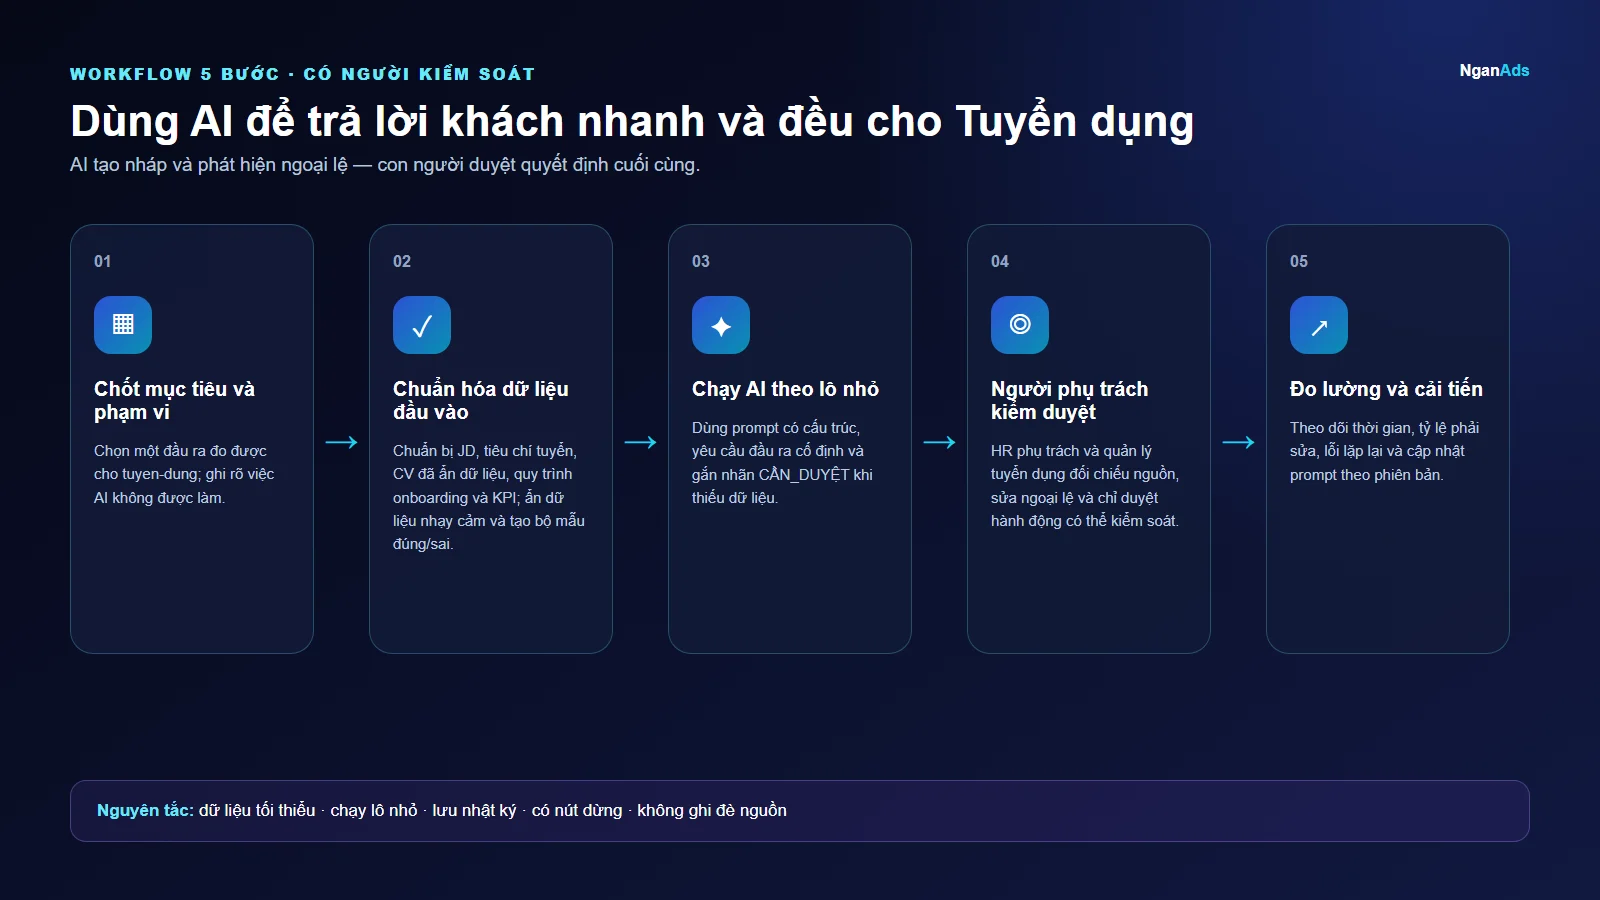Click the target circle icon in step 04
Screen dimensions: 1600x900
point(1020,325)
